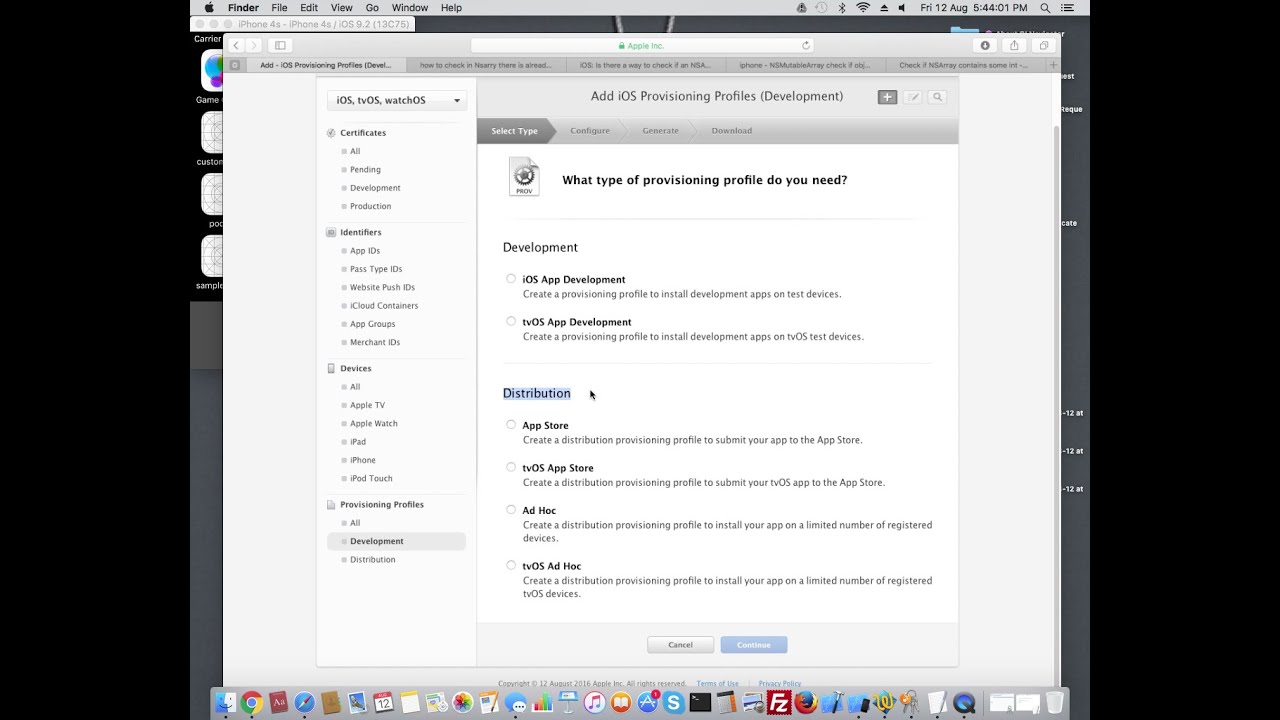This screenshot has width=1280, height=720.
Task: Open the Terms of Use link
Action: tap(717, 684)
